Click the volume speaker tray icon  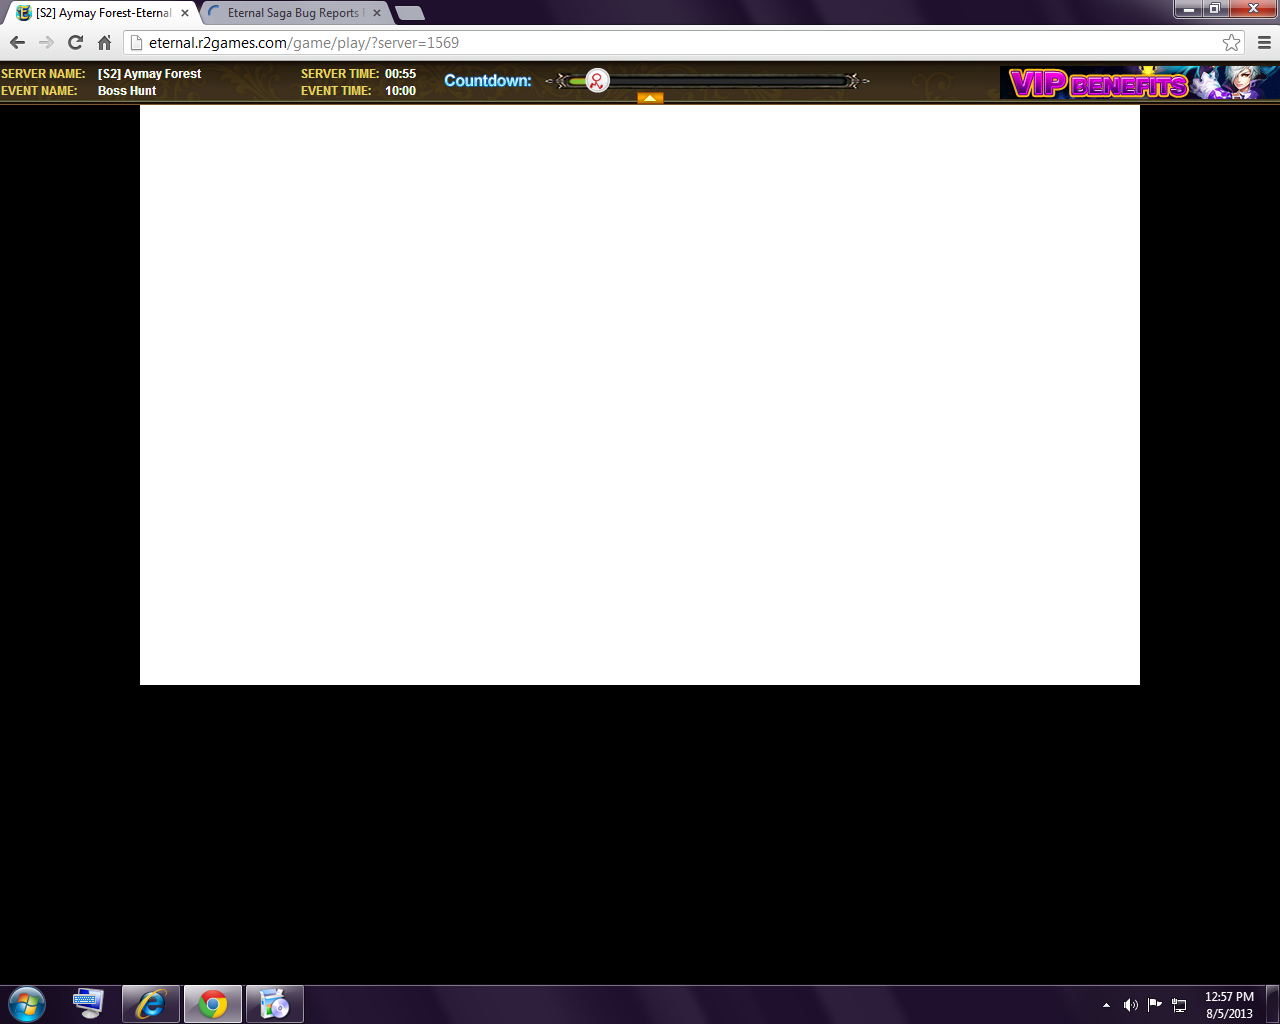(x=1130, y=1005)
